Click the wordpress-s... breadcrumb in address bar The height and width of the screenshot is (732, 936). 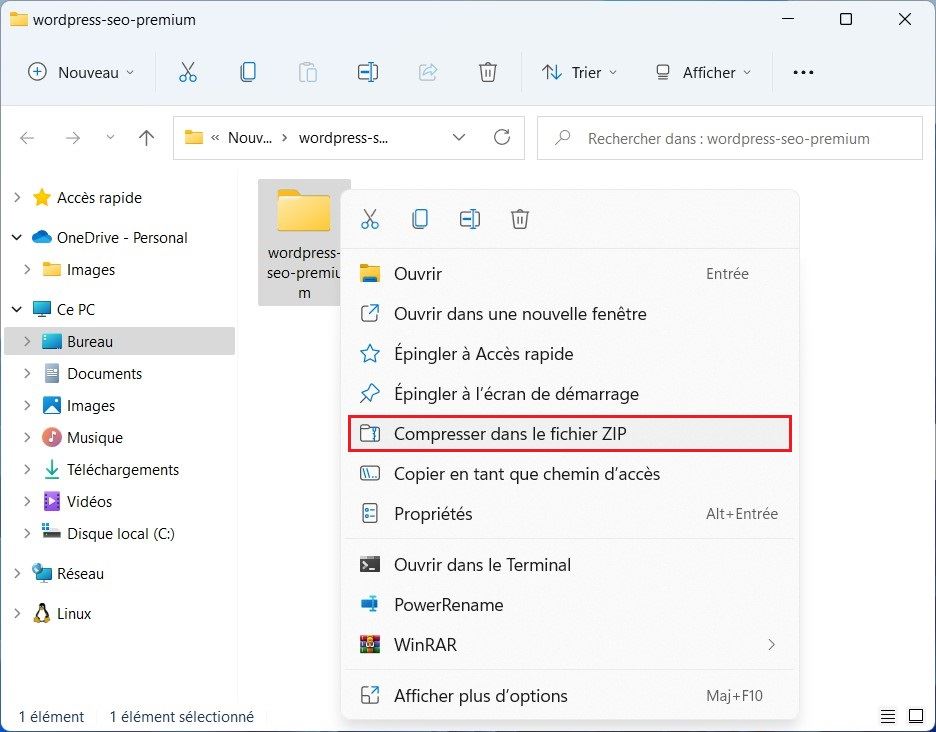pos(343,138)
